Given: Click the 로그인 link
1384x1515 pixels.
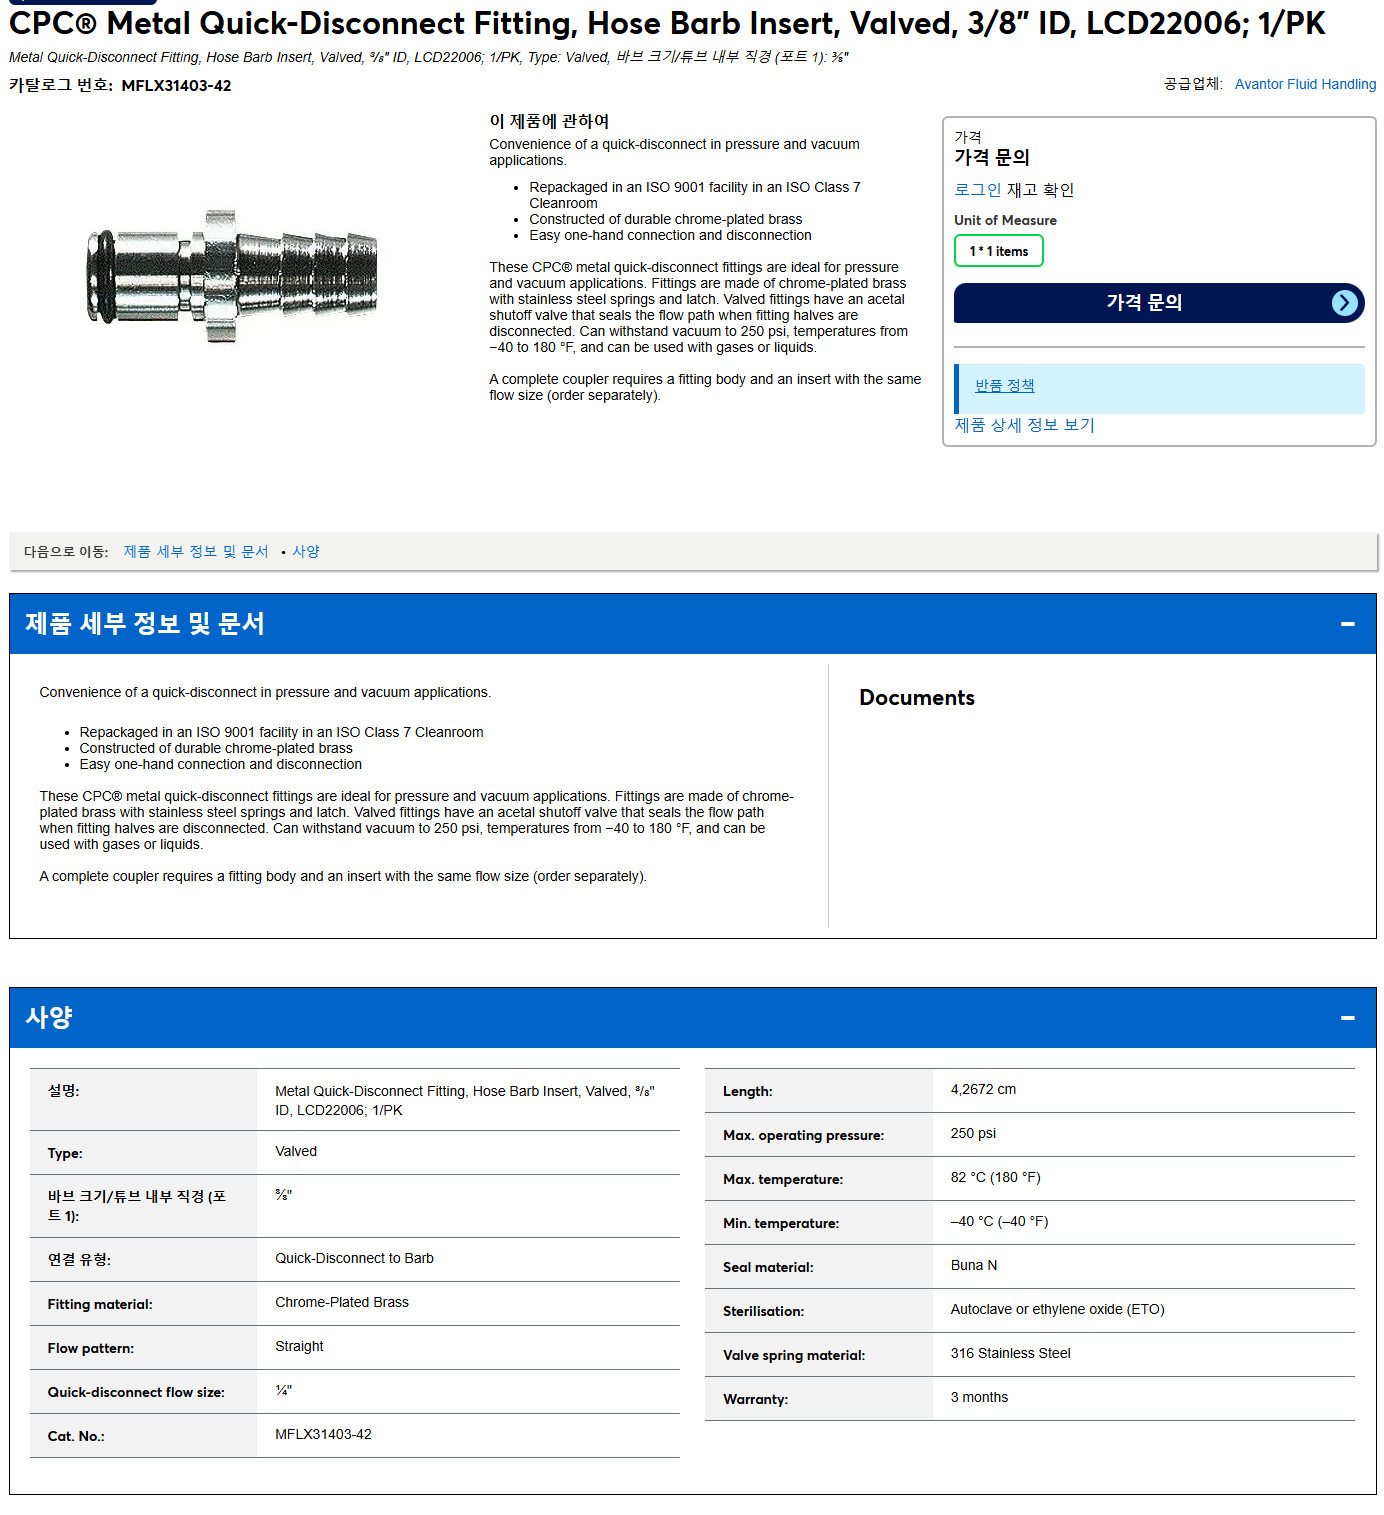Looking at the screenshot, I should (977, 190).
